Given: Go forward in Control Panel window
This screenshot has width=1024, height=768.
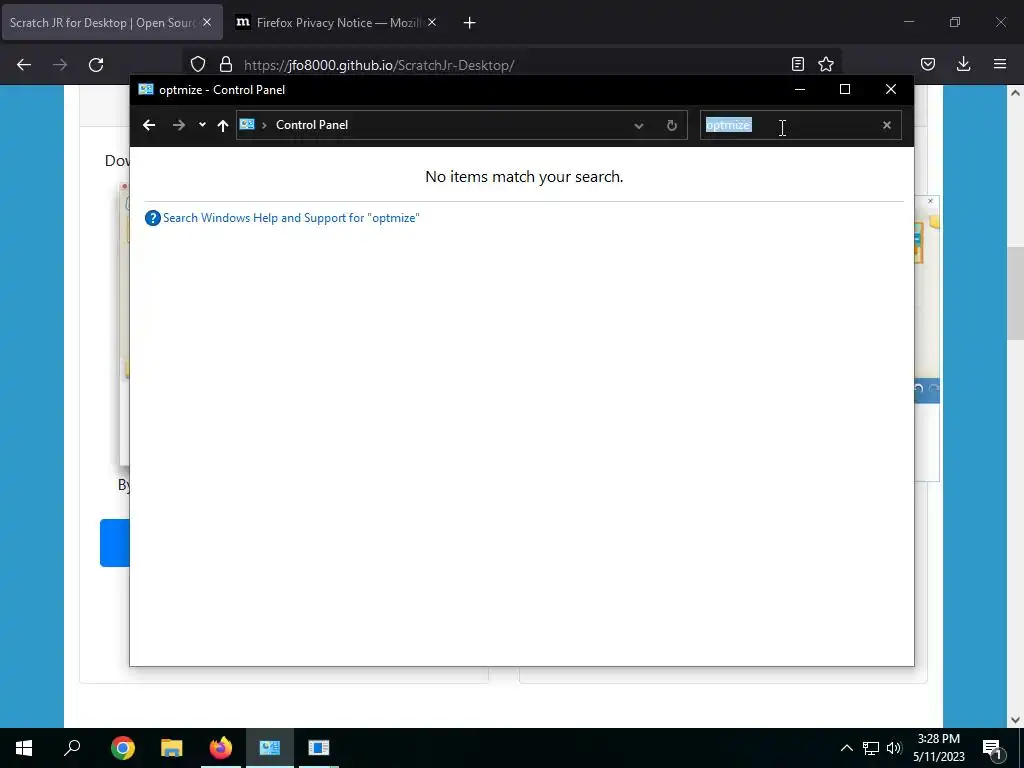Looking at the screenshot, I should 178,125.
